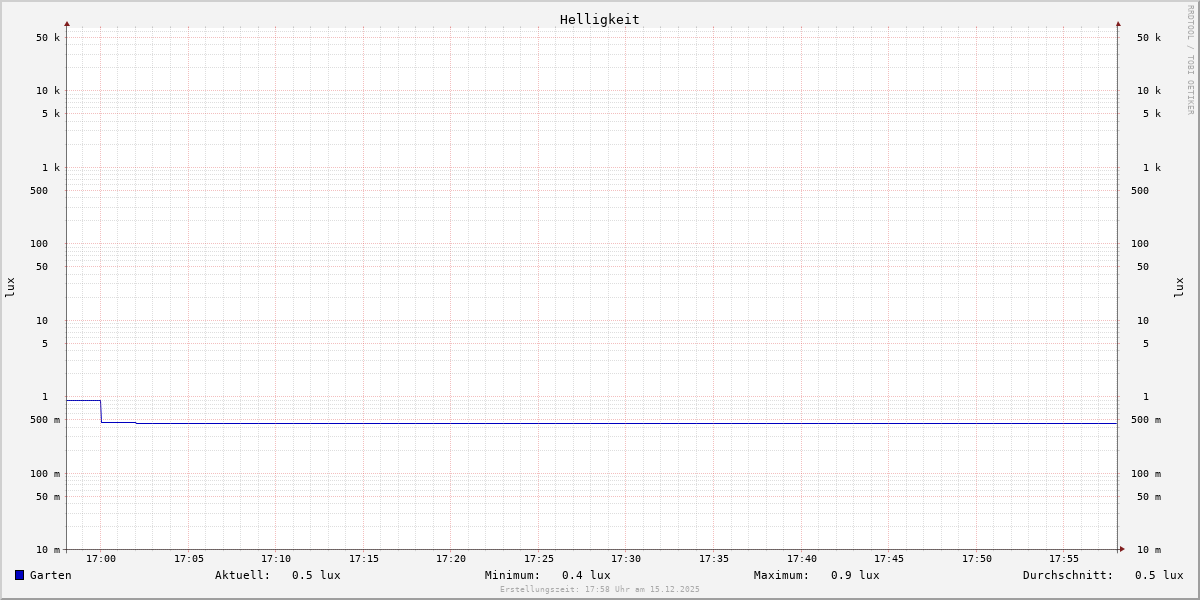Click the Maximum 0.9 lux value
This screenshot has height=600, width=1200.
click(x=855, y=575)
